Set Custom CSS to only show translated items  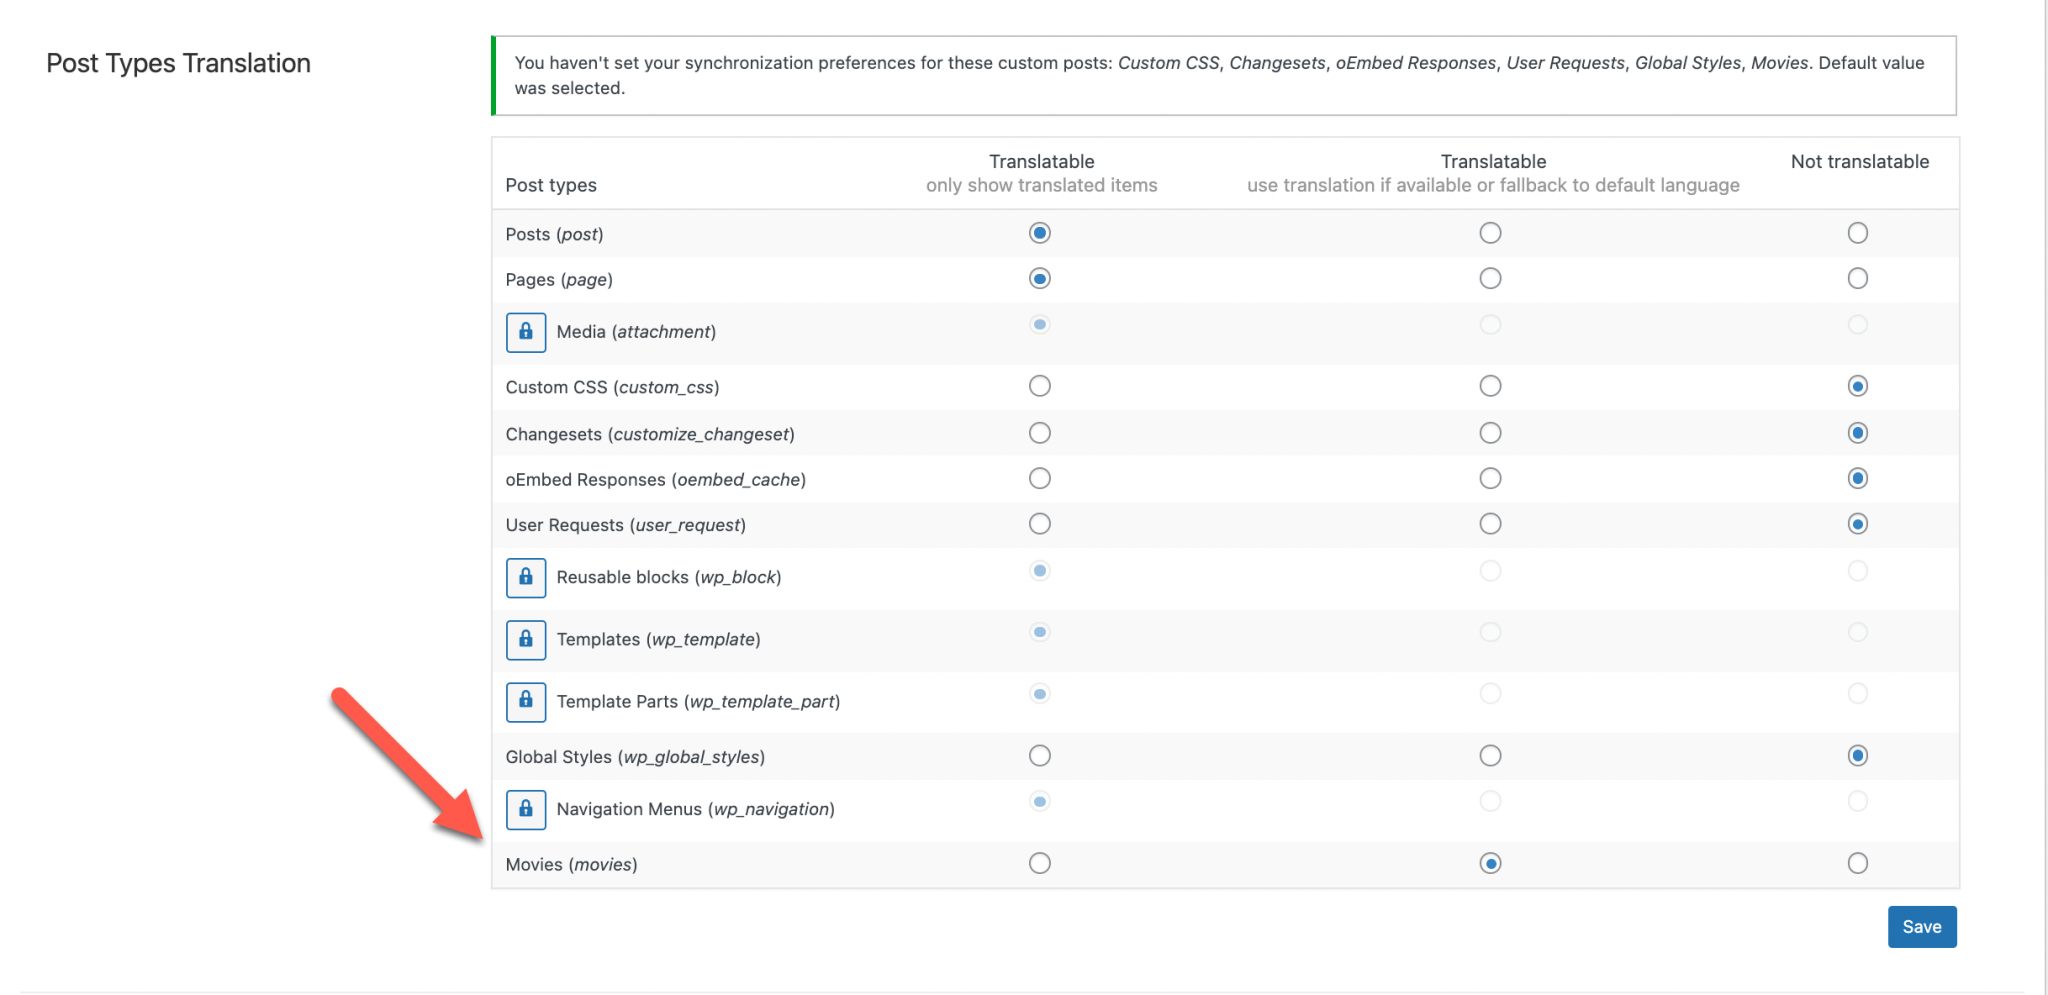pyautogui.click(x=1040, y=386)
